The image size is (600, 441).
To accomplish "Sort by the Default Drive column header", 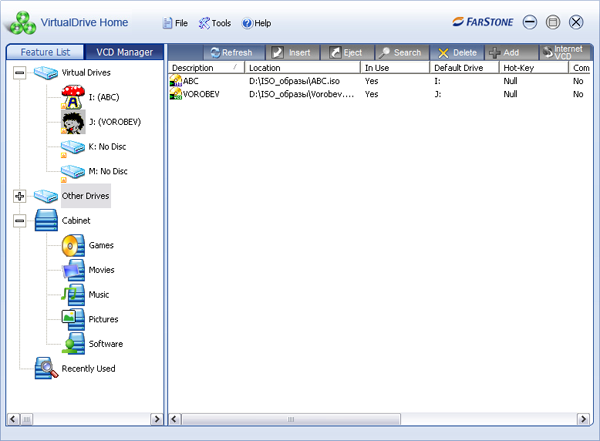I will [x=465, y=68].
